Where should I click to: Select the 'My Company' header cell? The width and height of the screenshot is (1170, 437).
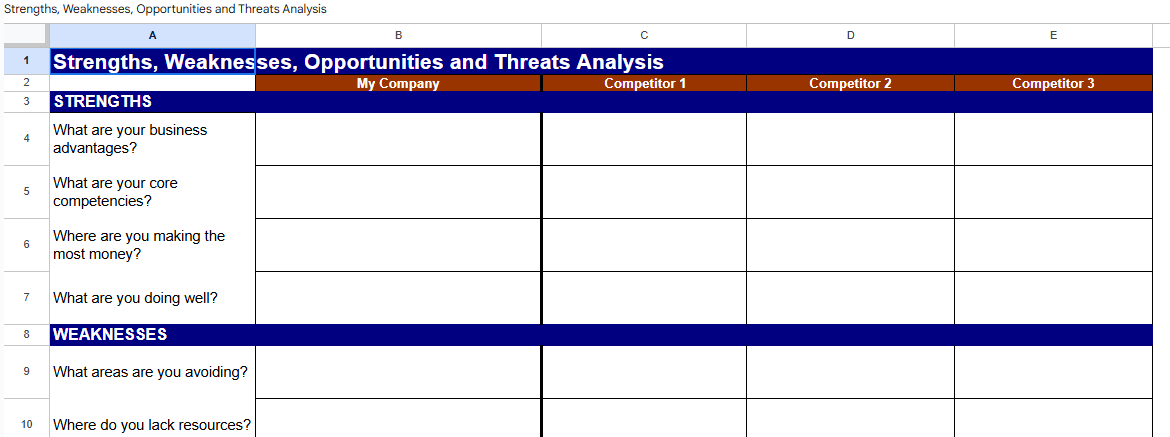tap(398, 84)
